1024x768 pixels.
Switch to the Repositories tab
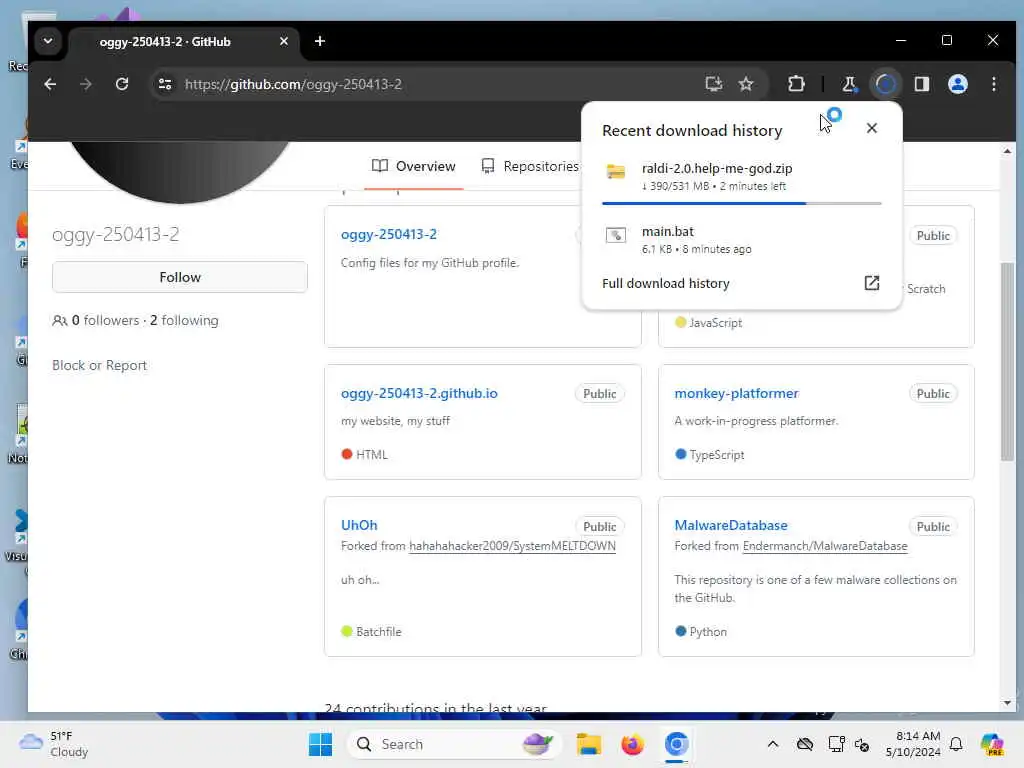pyautogui.click(x=530, y=167)
